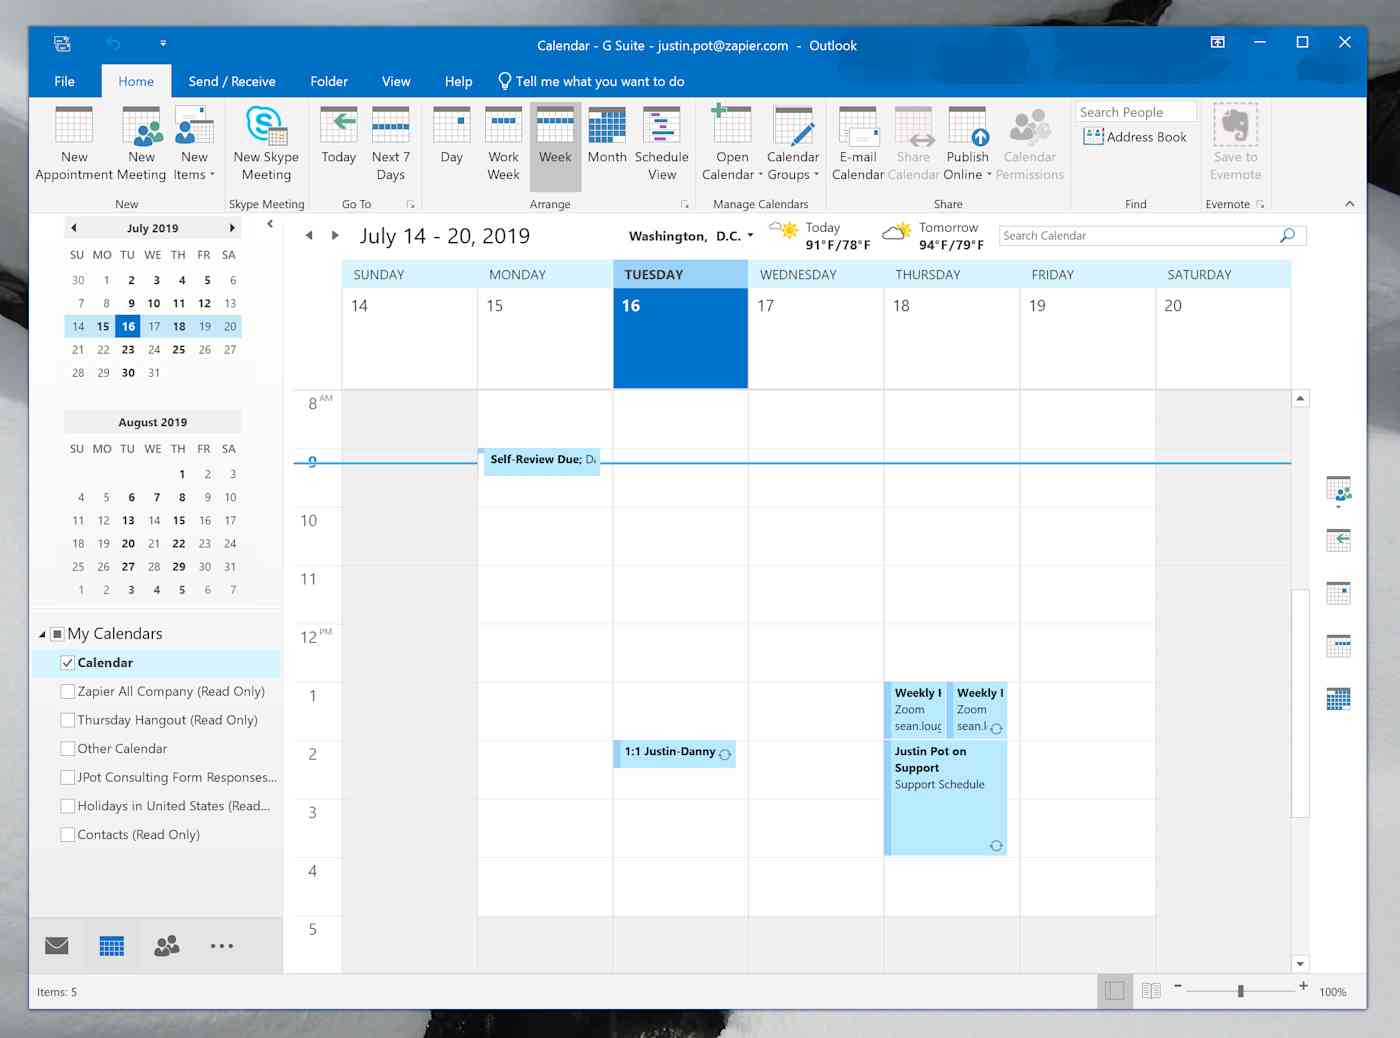Open the 1:1 Justin-Danny event
This screenshot has height=1038, width=1400.
(x=676, y=754)
